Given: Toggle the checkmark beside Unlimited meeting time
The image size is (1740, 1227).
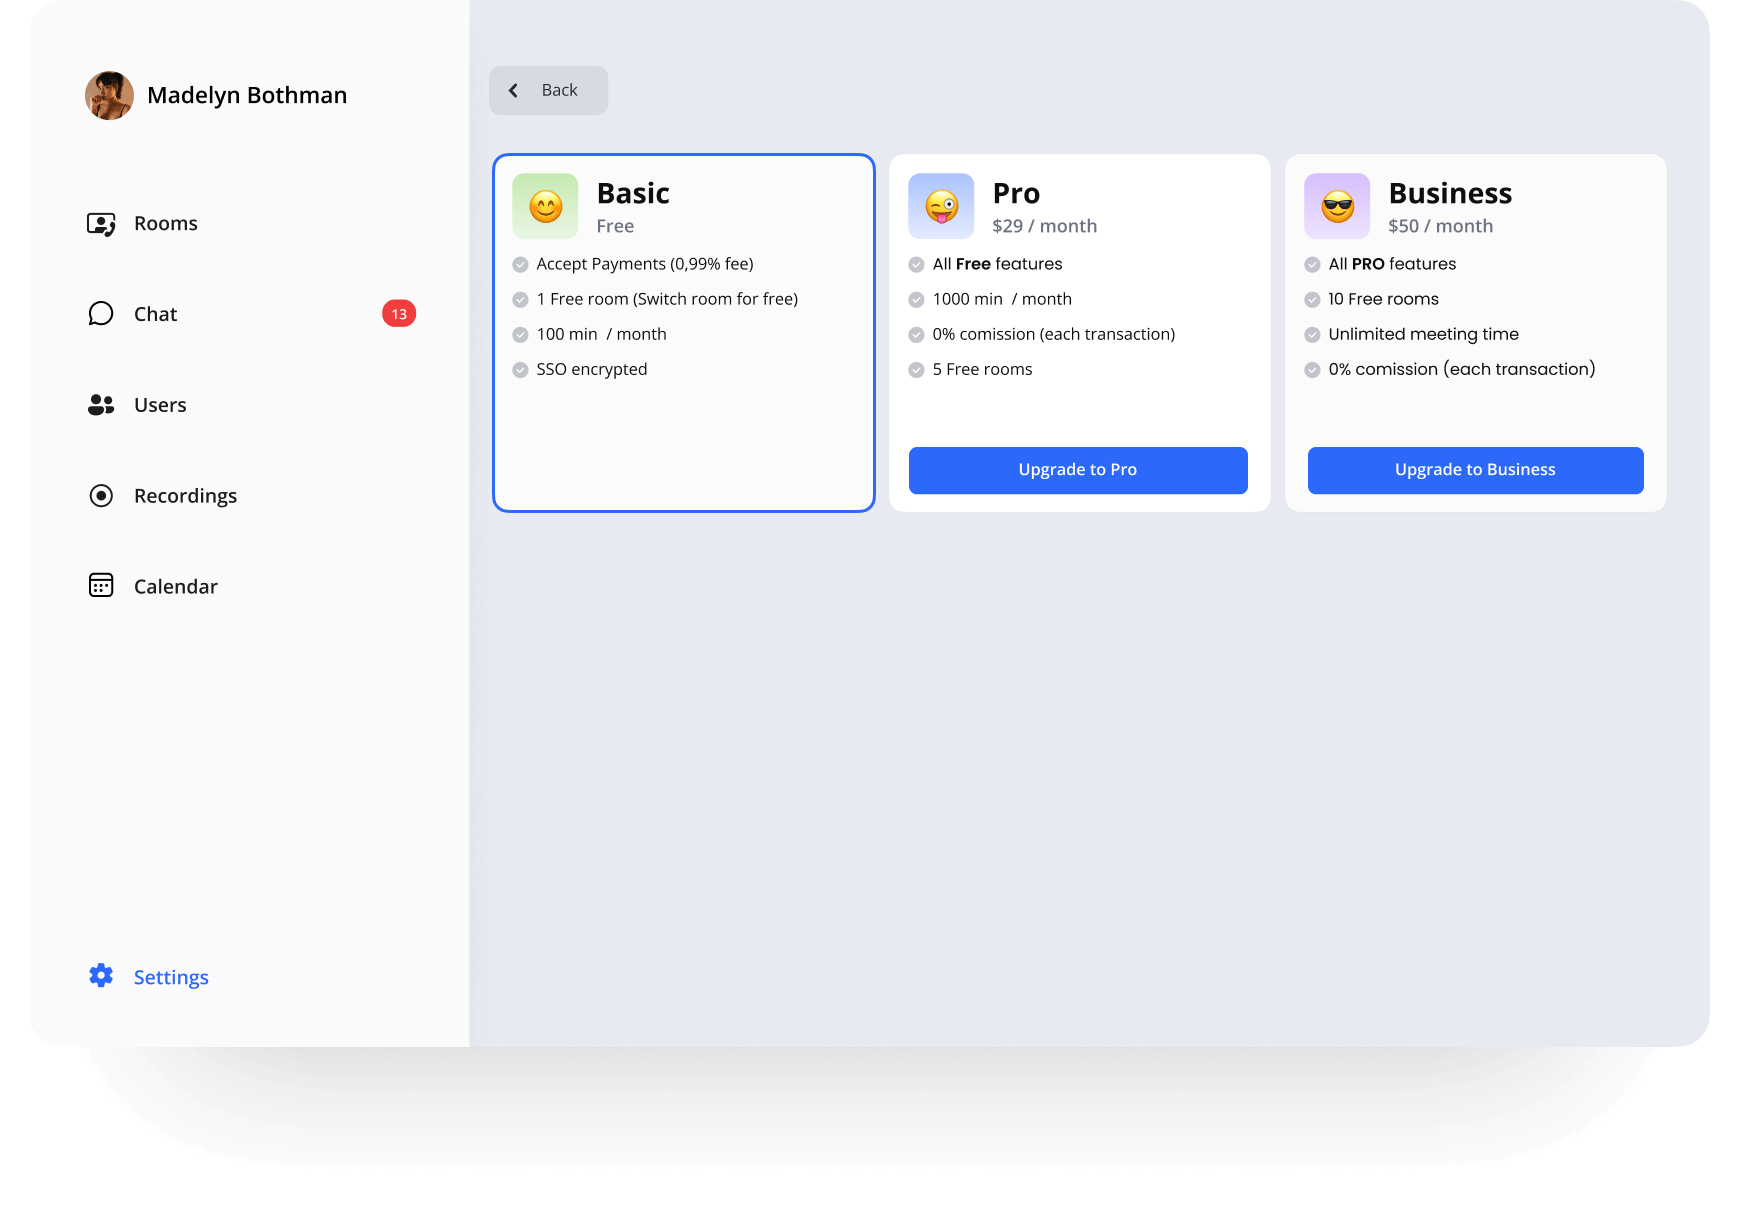Looking at the screenshot, I should pyautogui.click(x=1312, y=334).
